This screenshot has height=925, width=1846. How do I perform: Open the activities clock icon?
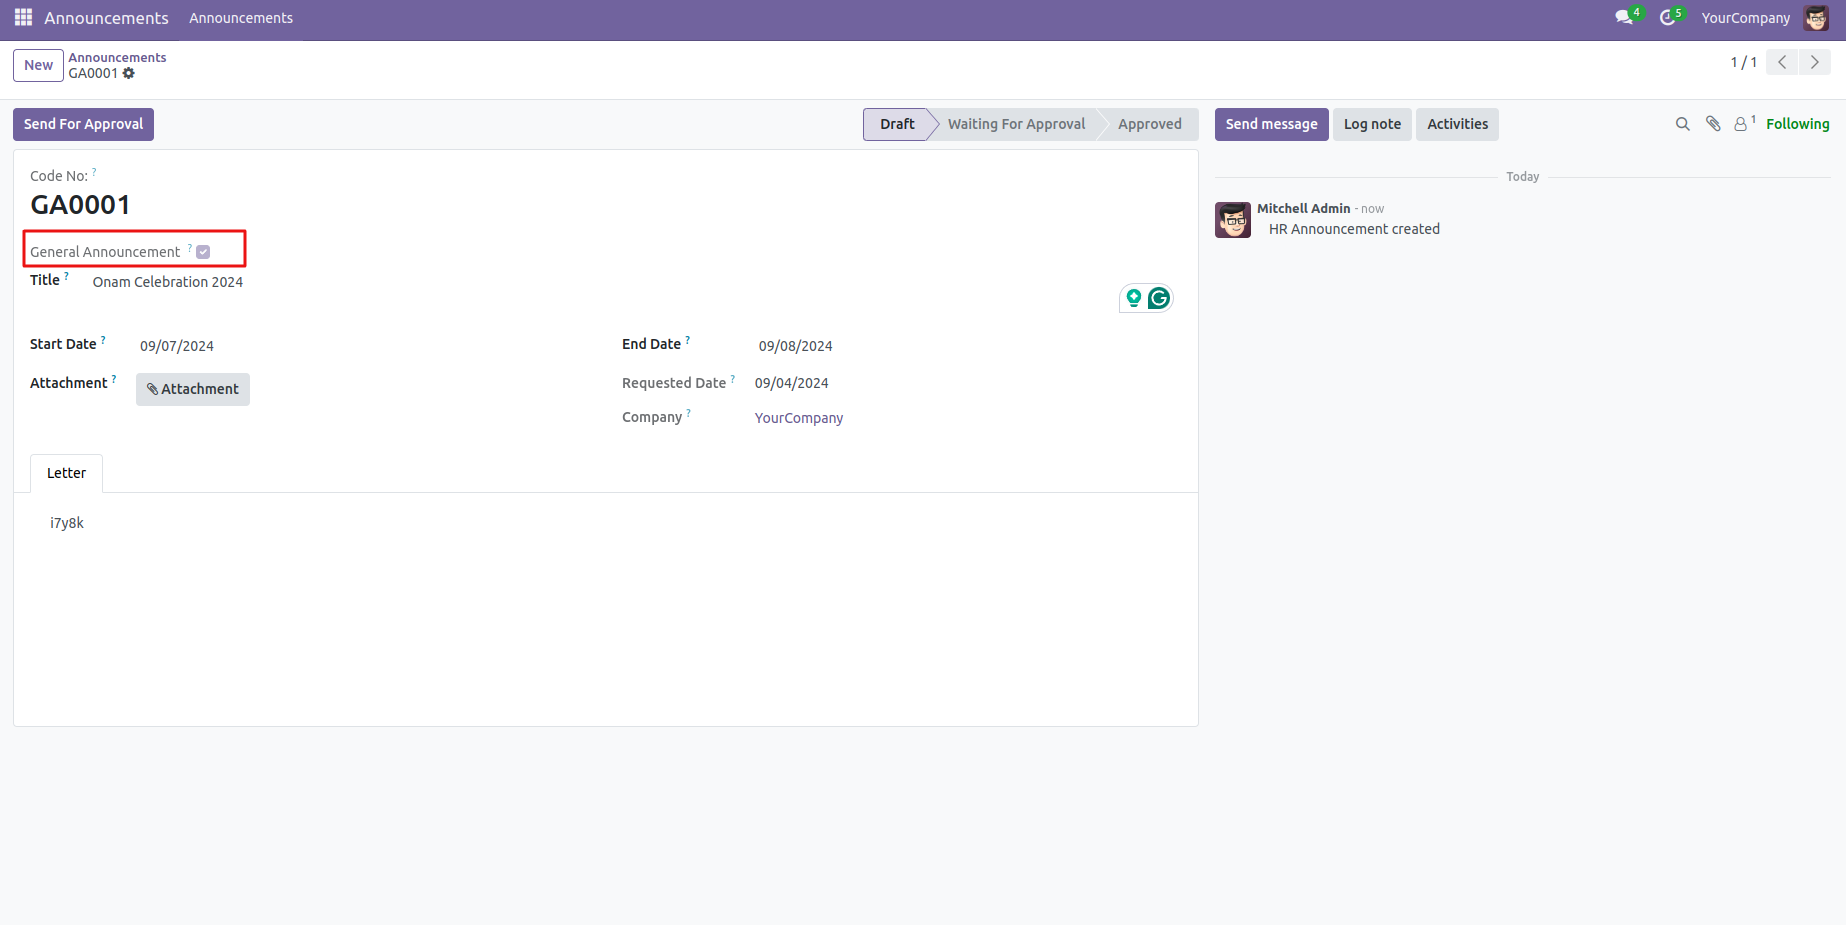pyautogui.click(x=1668, y=18)
